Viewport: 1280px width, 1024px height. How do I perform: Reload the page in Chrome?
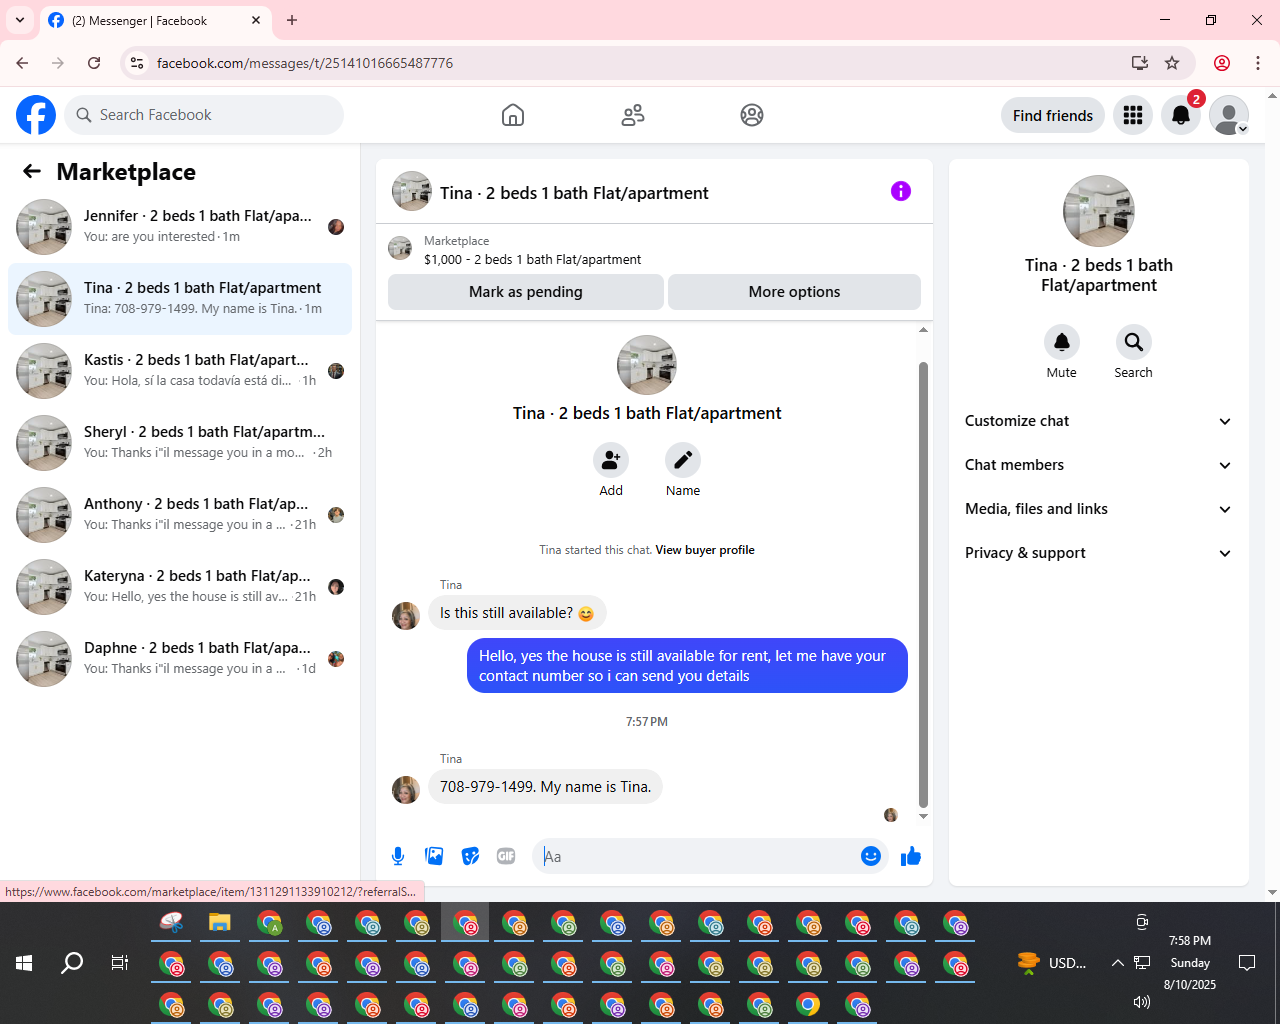pyautogui.click(x=94, y=63)
